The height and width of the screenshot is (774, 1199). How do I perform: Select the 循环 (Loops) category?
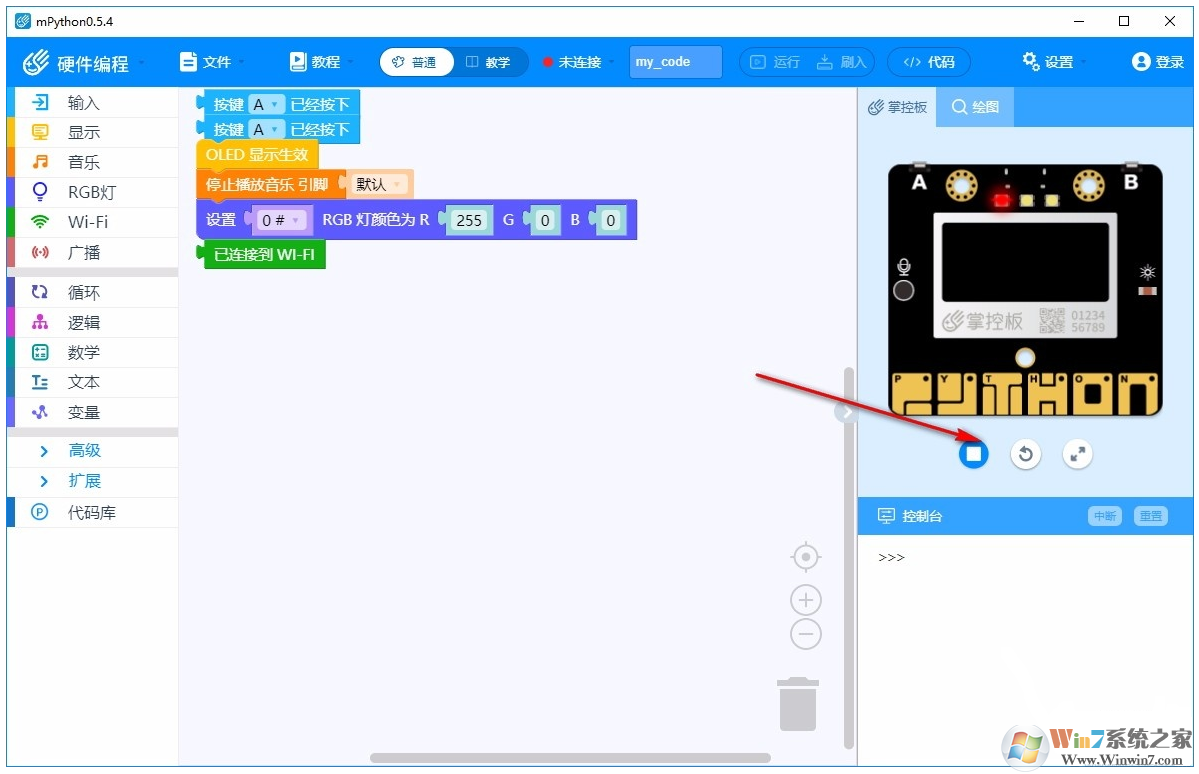[x=85, y=291]
